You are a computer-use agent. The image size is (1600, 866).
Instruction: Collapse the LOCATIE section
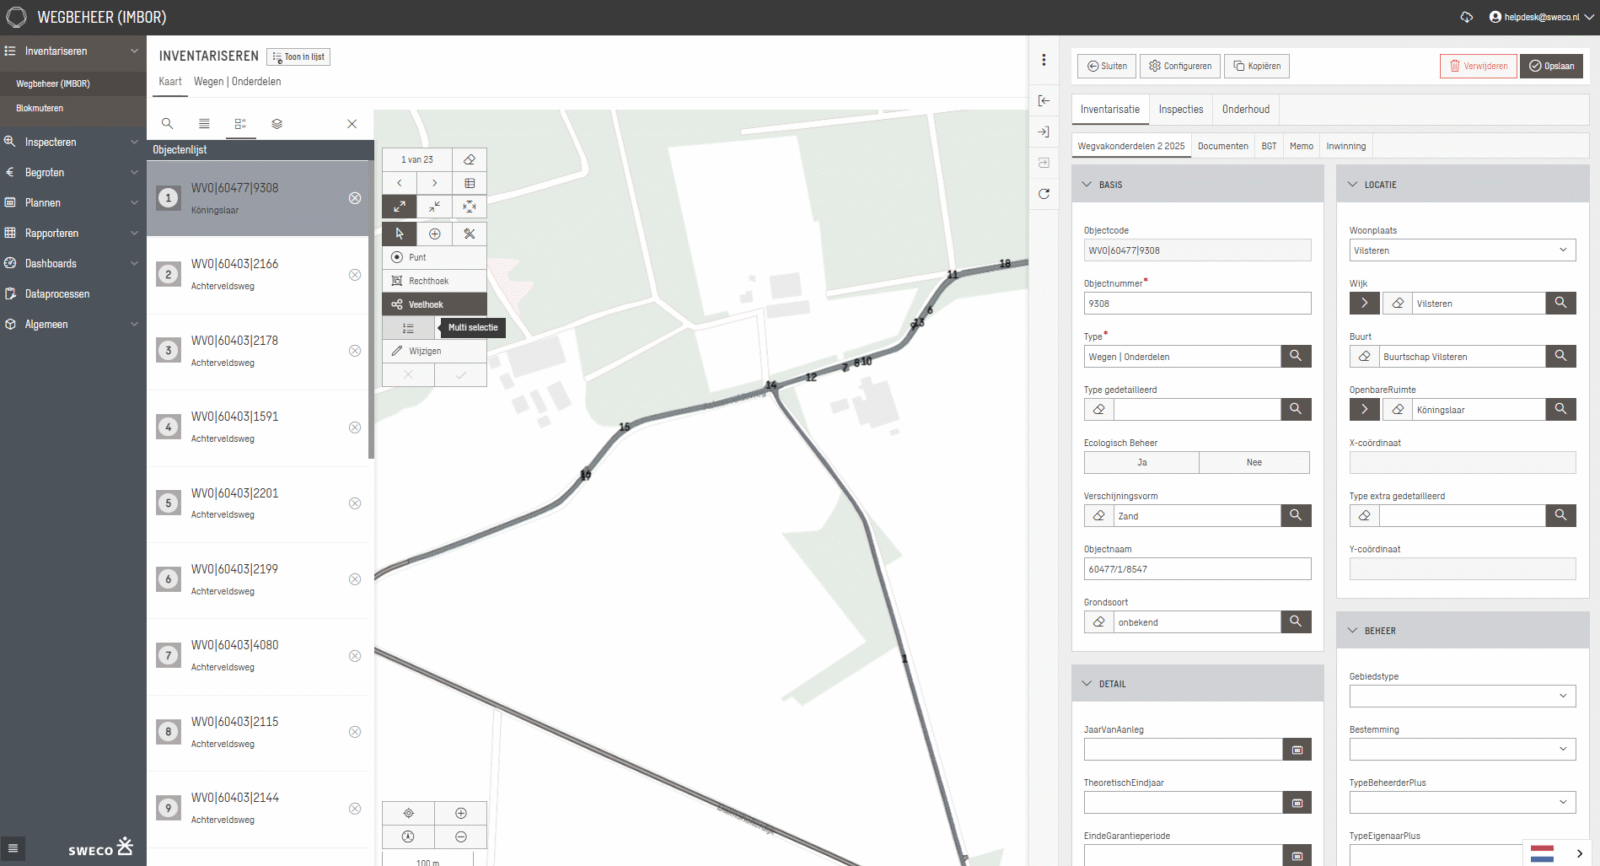[1352, 184]
